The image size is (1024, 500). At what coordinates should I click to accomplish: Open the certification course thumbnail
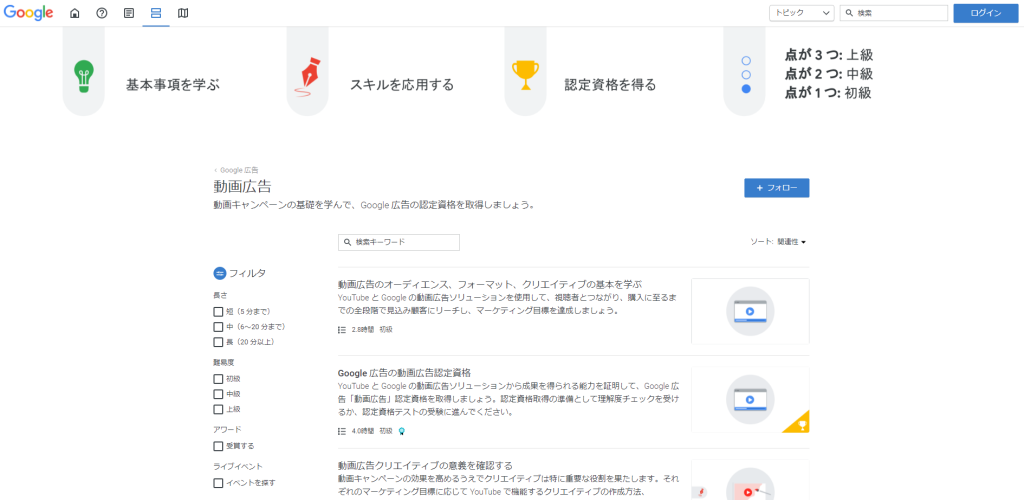(x=750, y=399)
